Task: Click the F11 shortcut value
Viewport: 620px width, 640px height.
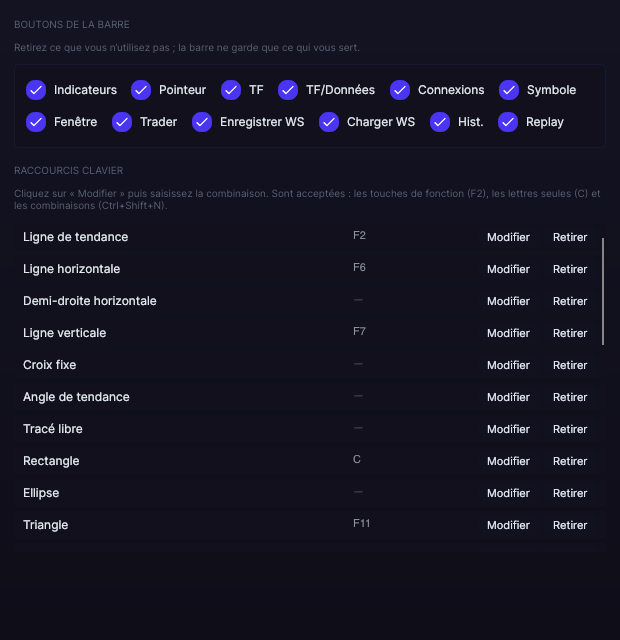Action: [361, 523]
